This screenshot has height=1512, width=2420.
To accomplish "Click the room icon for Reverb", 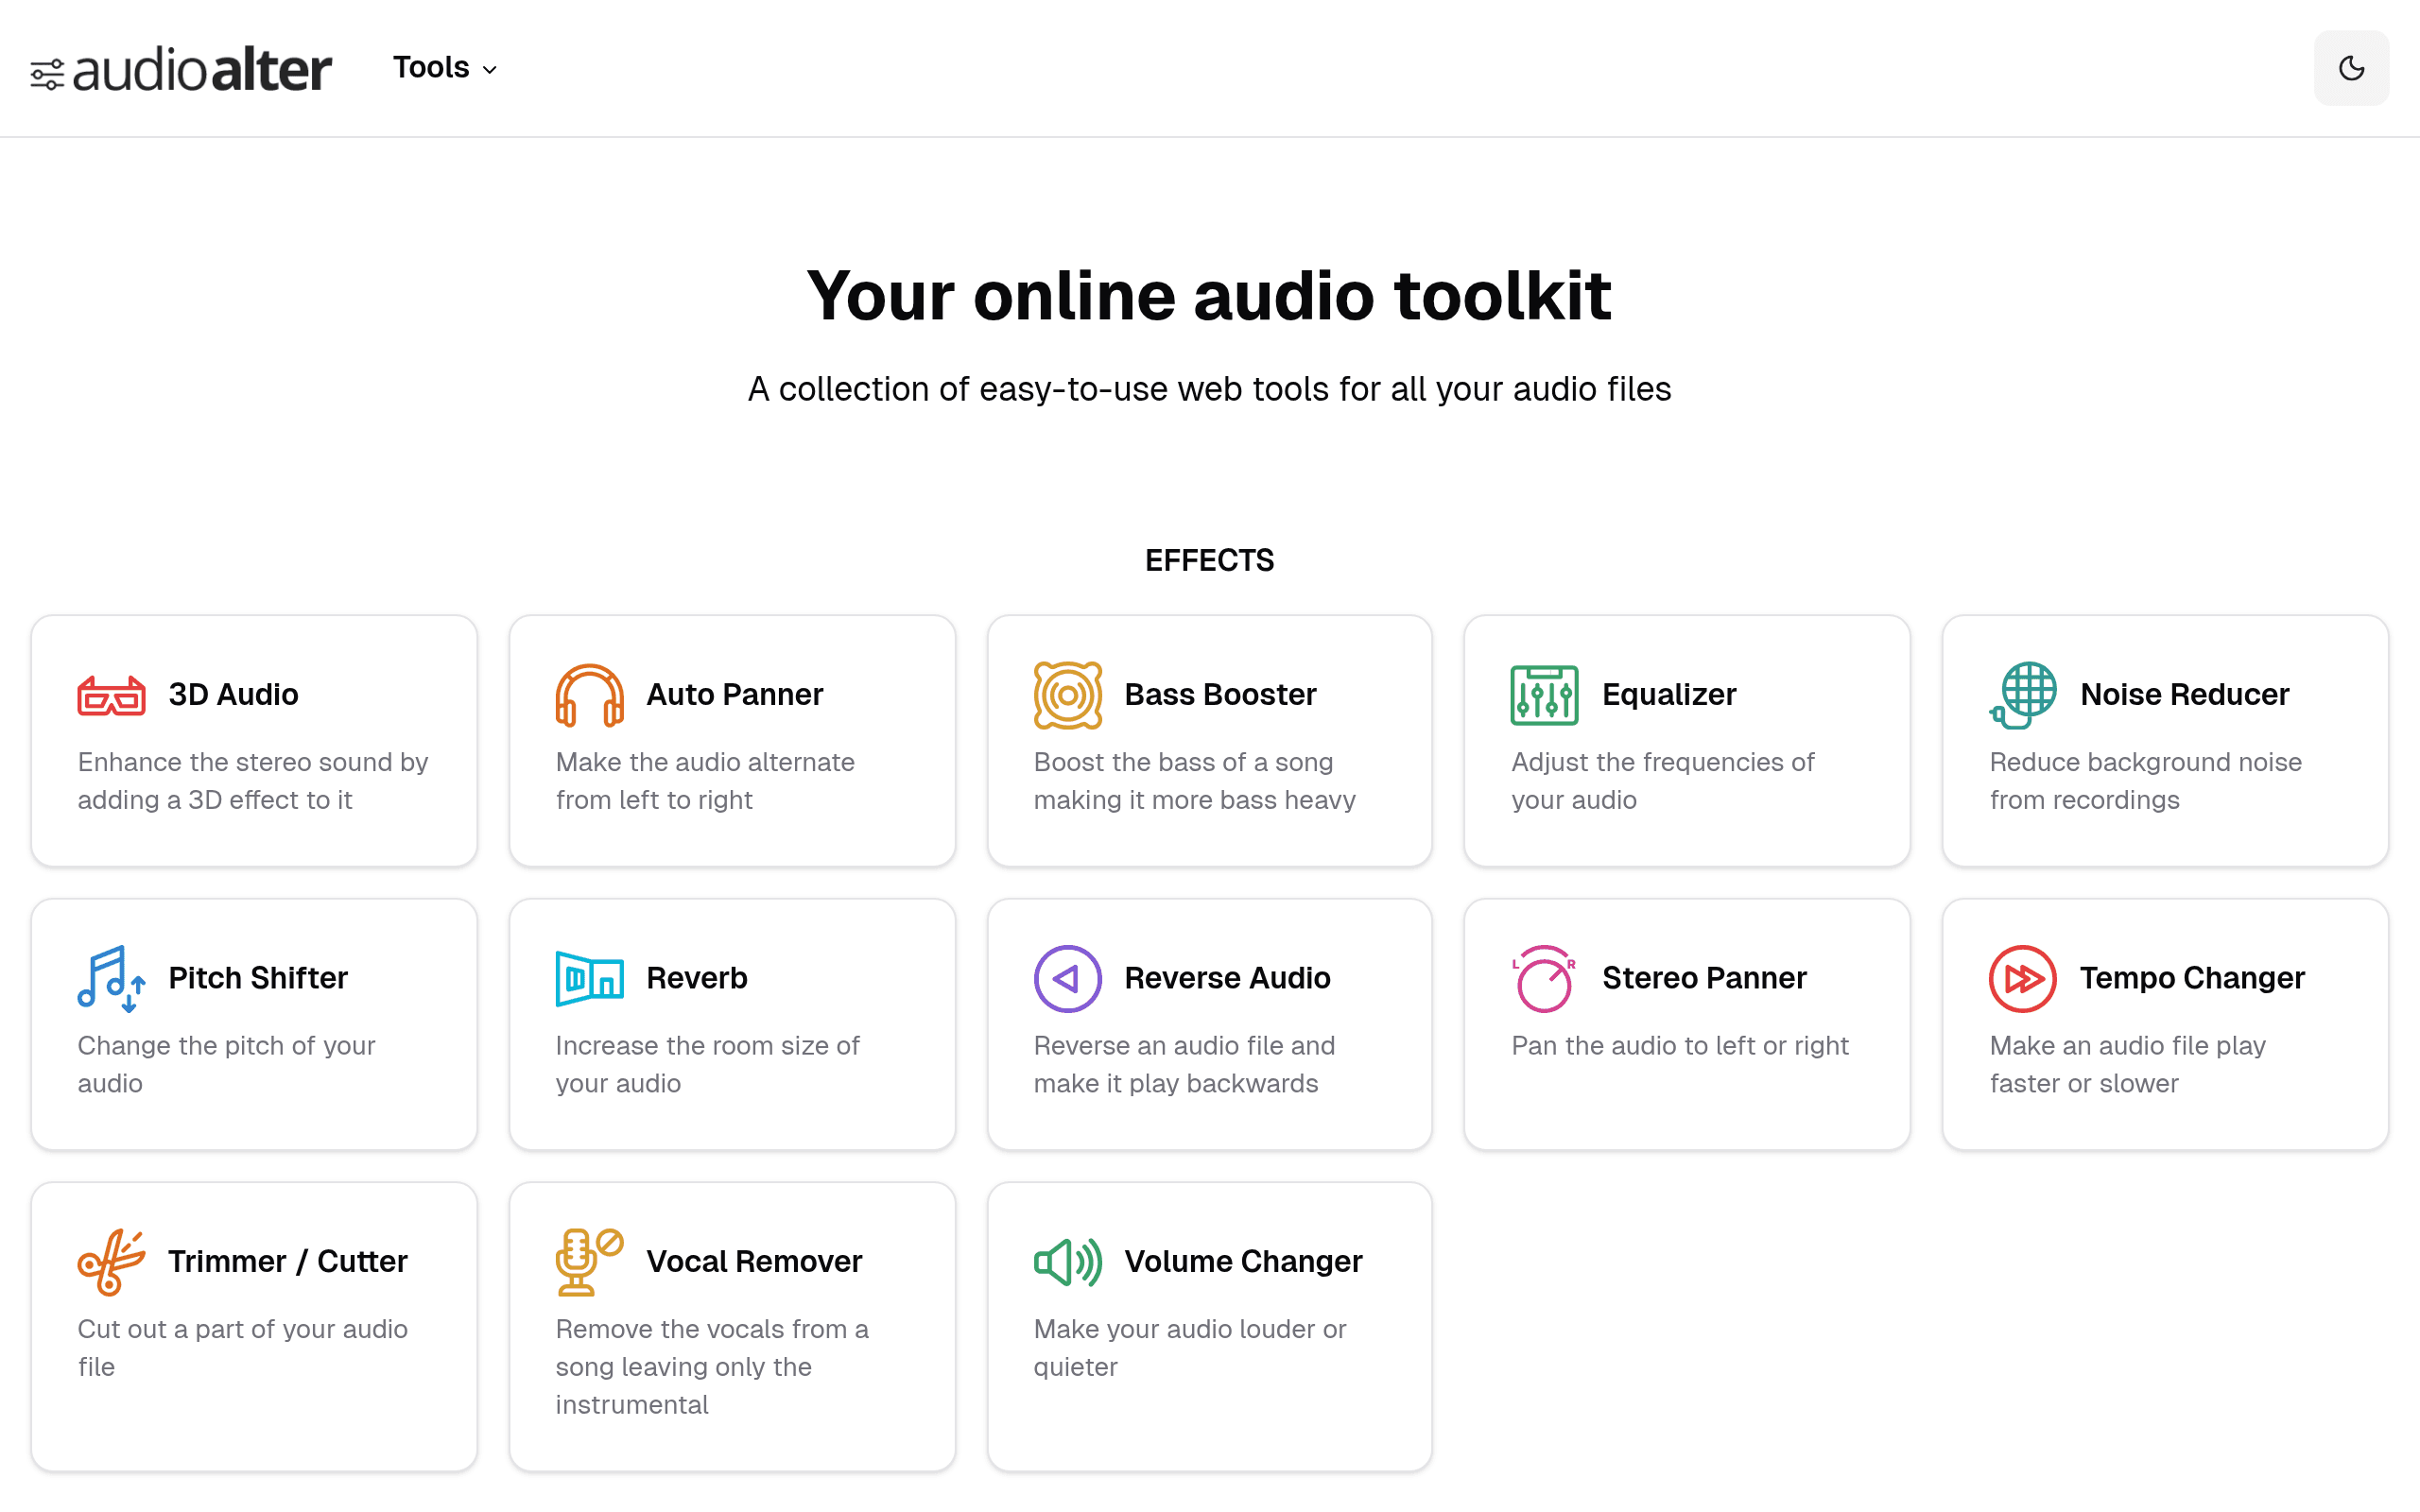I will (589, 979).
